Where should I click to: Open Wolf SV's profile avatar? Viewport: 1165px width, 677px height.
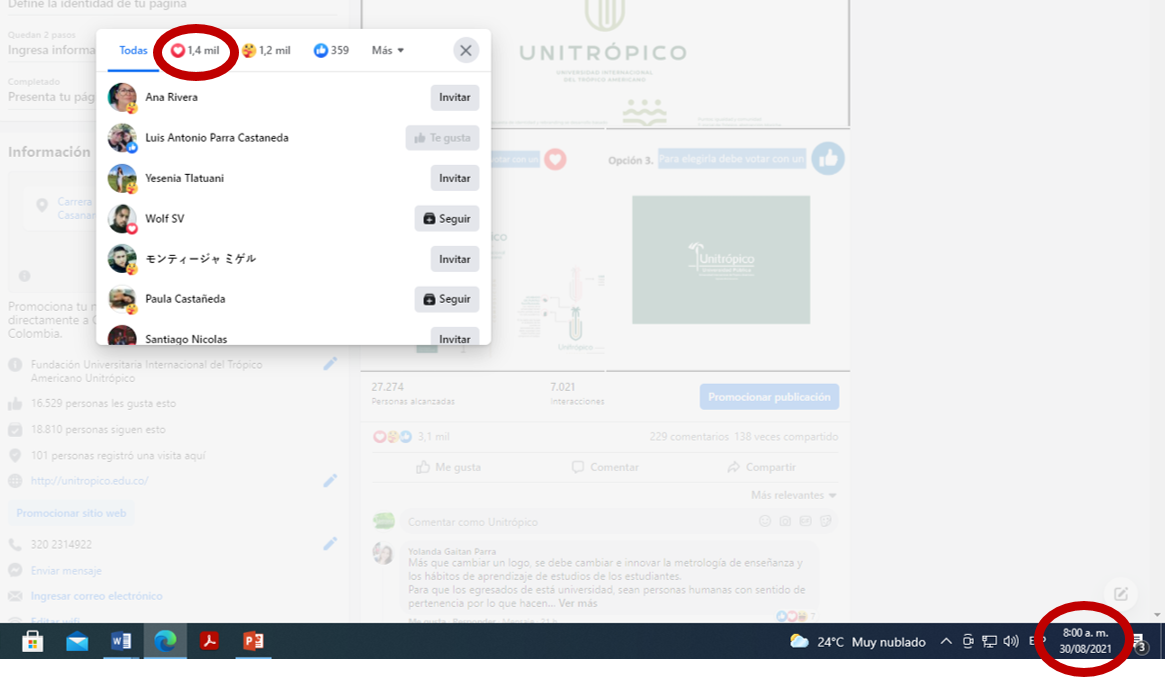point(122,218)
